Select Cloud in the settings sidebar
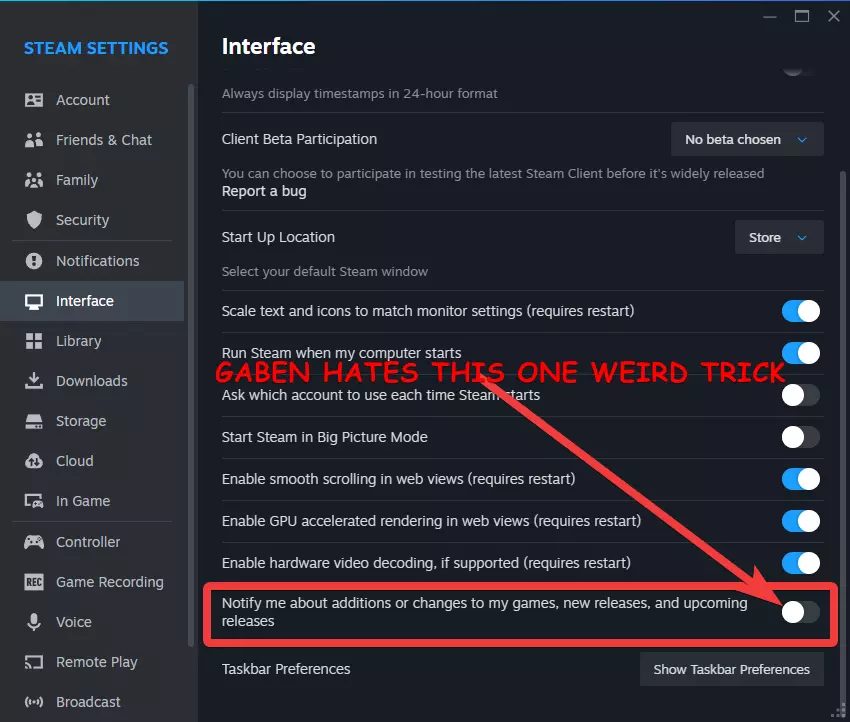The image size is (850, 722). click(92, 461)
